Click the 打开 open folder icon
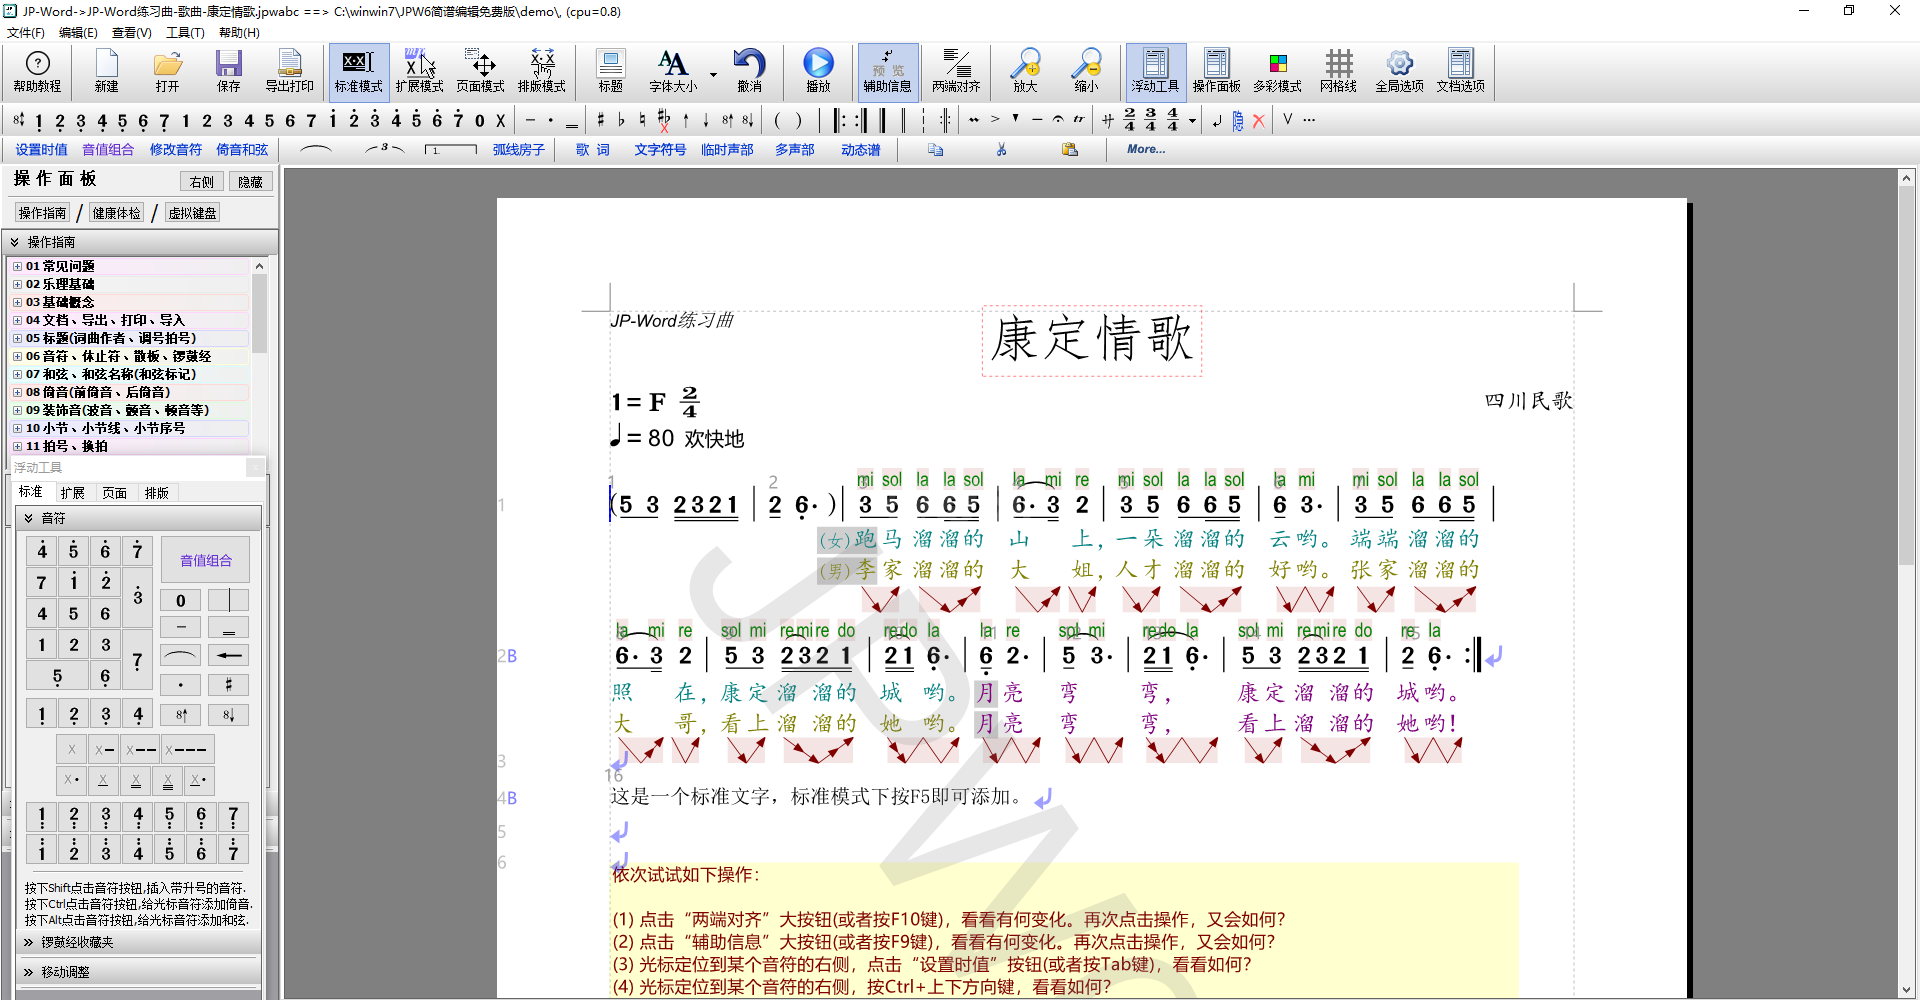This screenshot has width=1920, height=1000. (168, 72)
